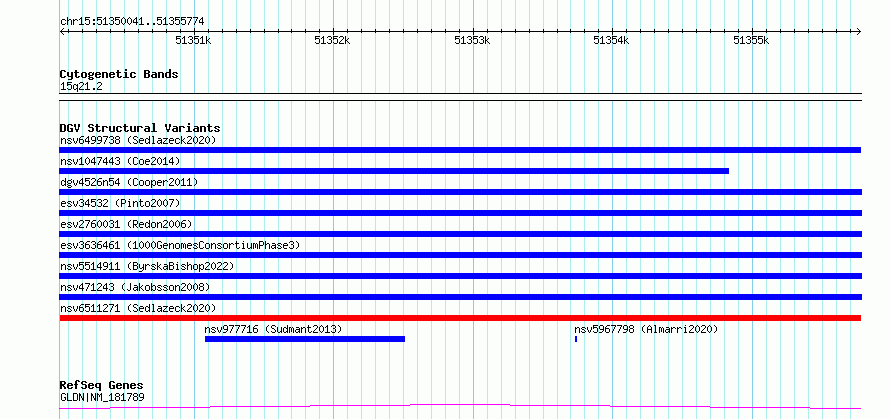Select the blue bar for nsv471243
This screenshot has width=890, height=419.
point(460,297)
